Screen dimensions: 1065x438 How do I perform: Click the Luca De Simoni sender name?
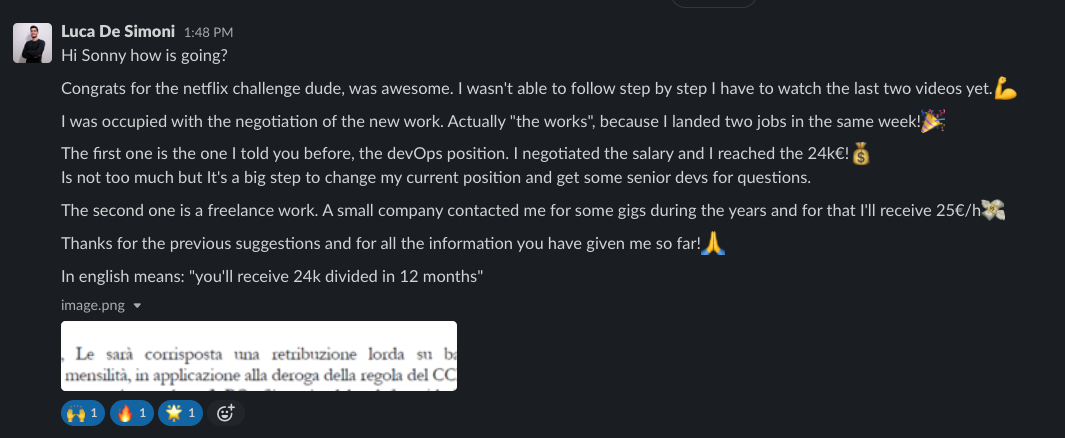(118, 32)
